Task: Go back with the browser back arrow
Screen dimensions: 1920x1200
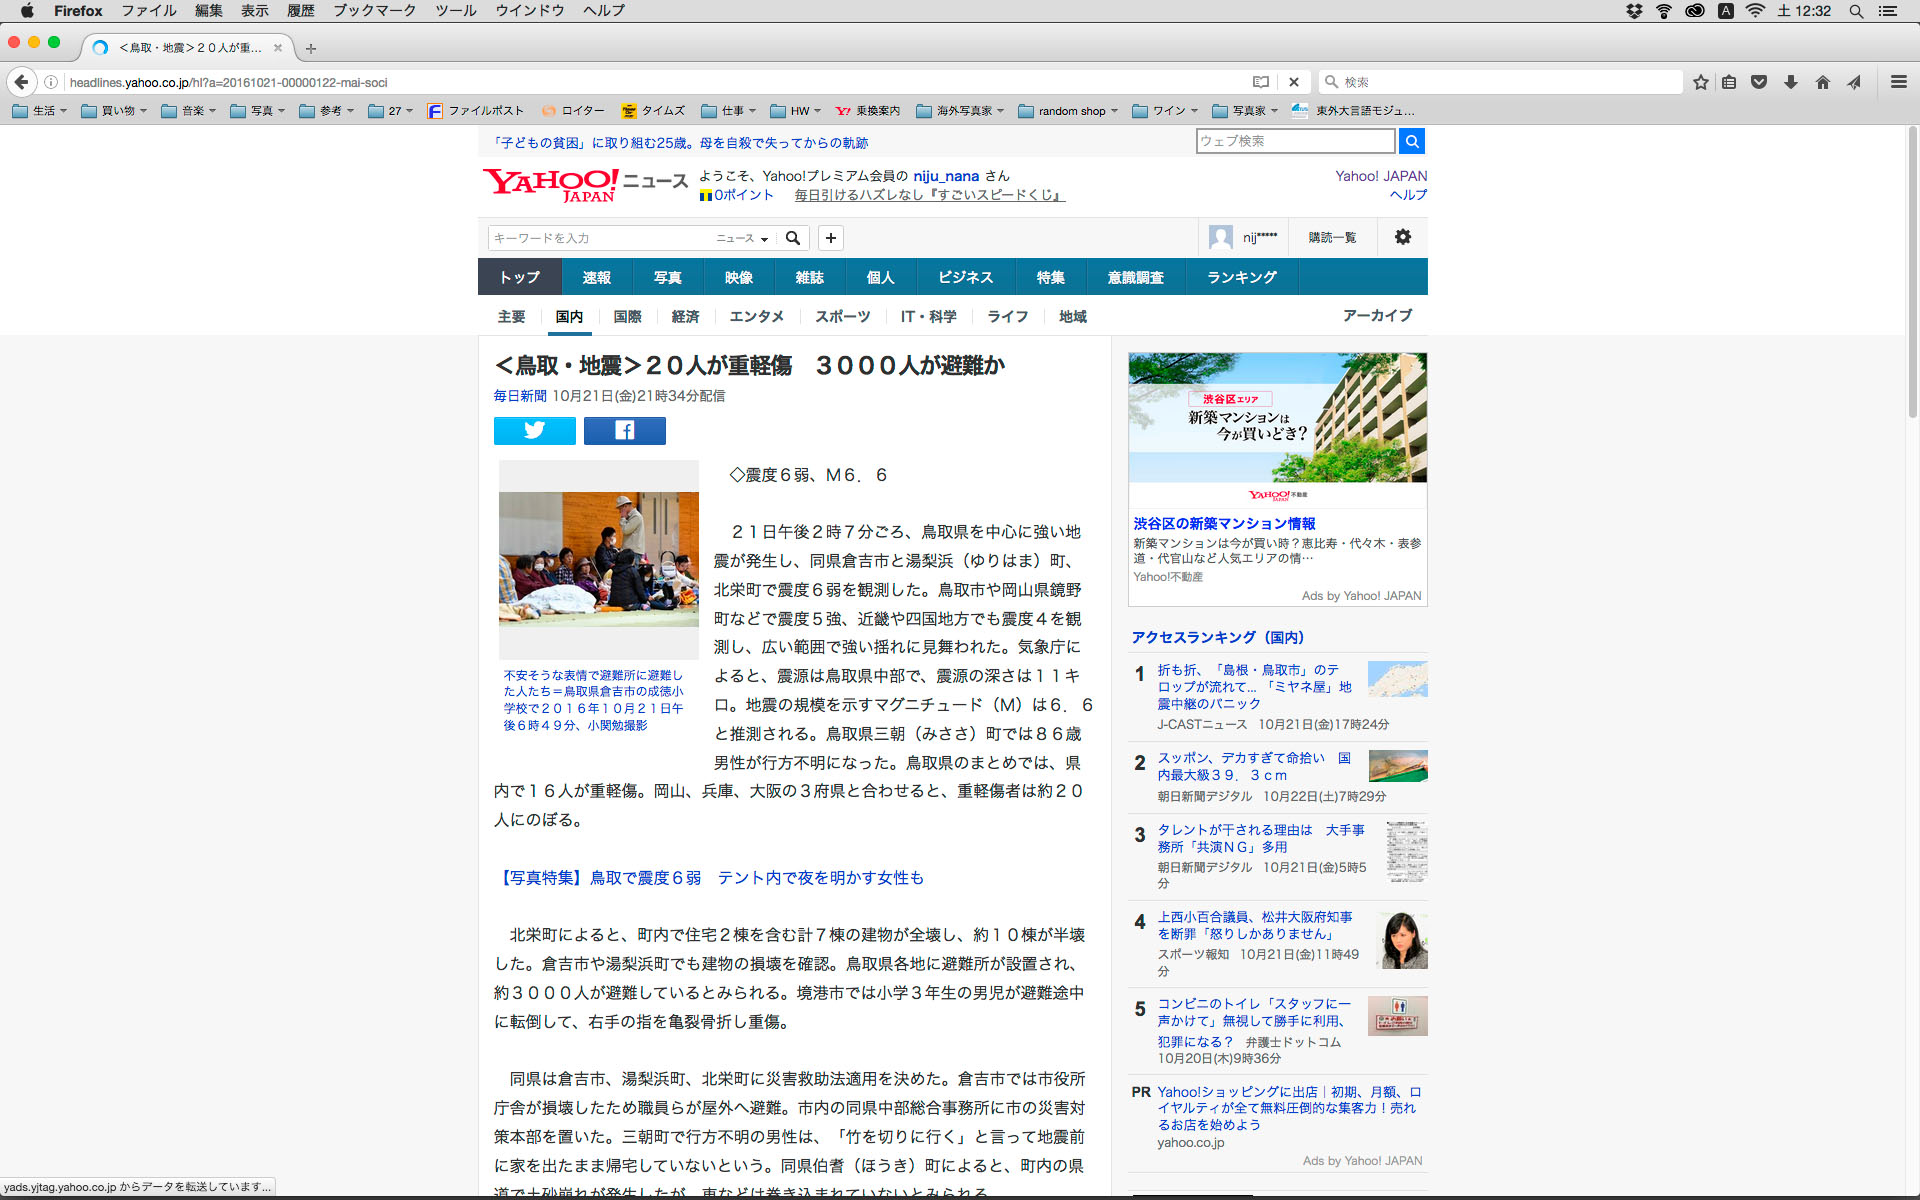Action: coord(22,82)
